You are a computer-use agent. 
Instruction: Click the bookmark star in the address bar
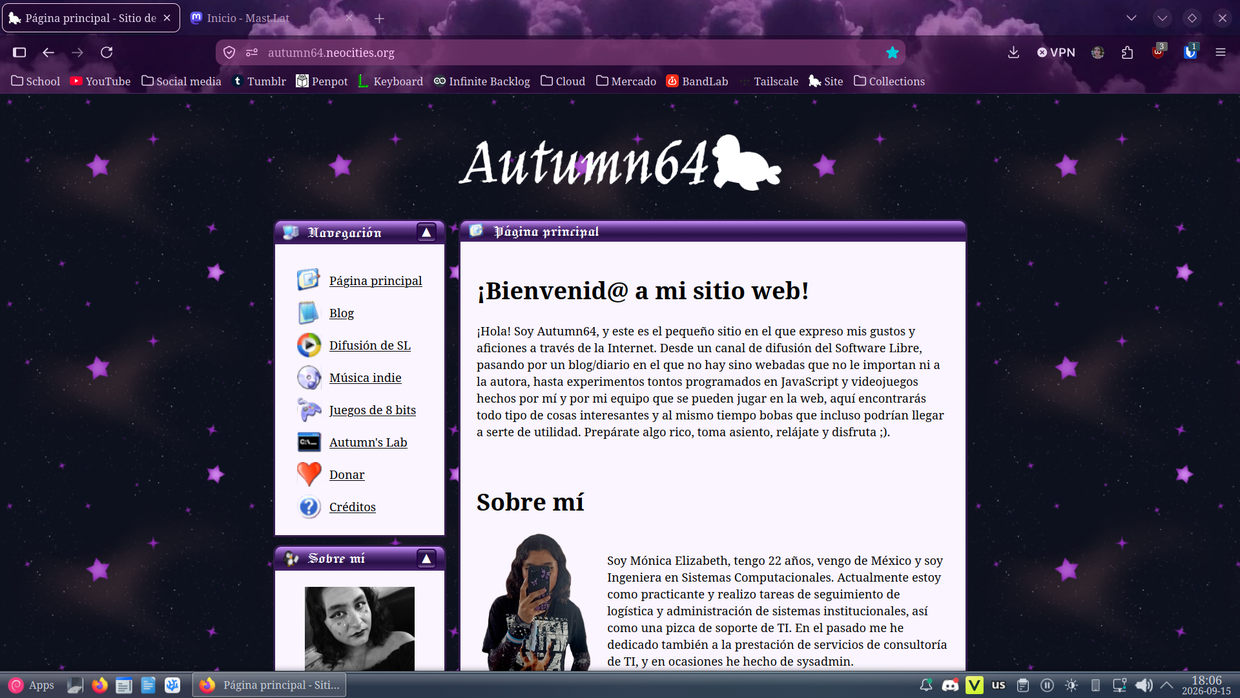tap(893, 53)
